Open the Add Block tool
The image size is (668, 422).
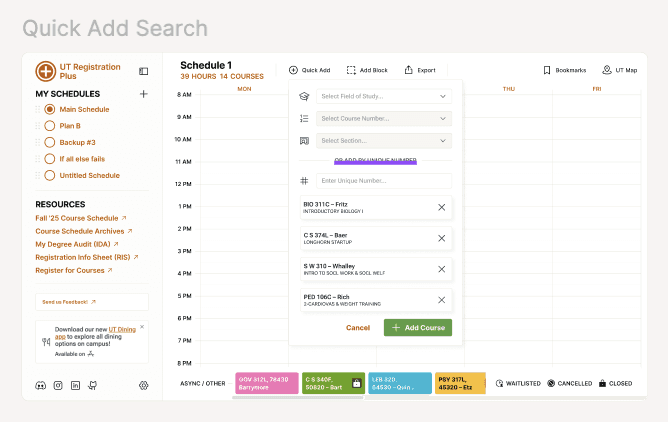pyautogui.click(x=367, y=70)
